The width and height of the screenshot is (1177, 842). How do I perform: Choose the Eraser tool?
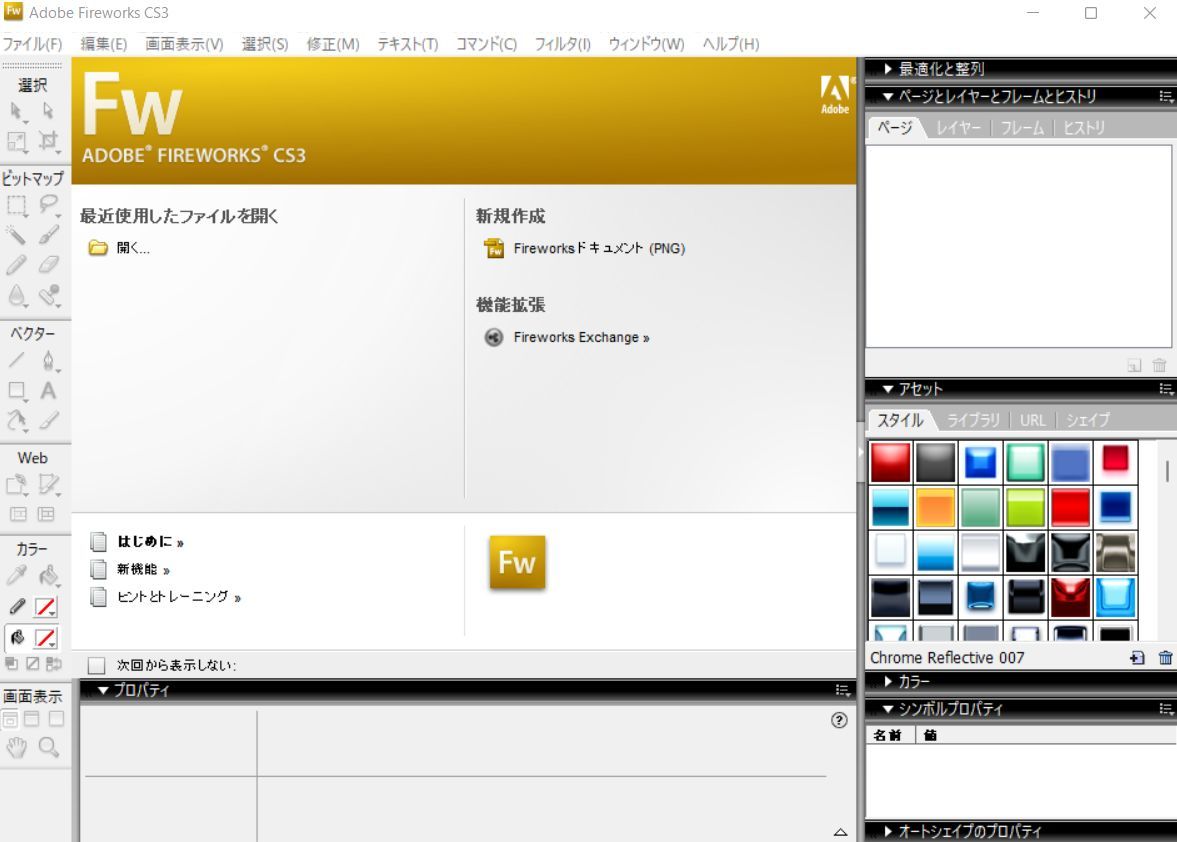pyautogui.click(x=48, y=265)
